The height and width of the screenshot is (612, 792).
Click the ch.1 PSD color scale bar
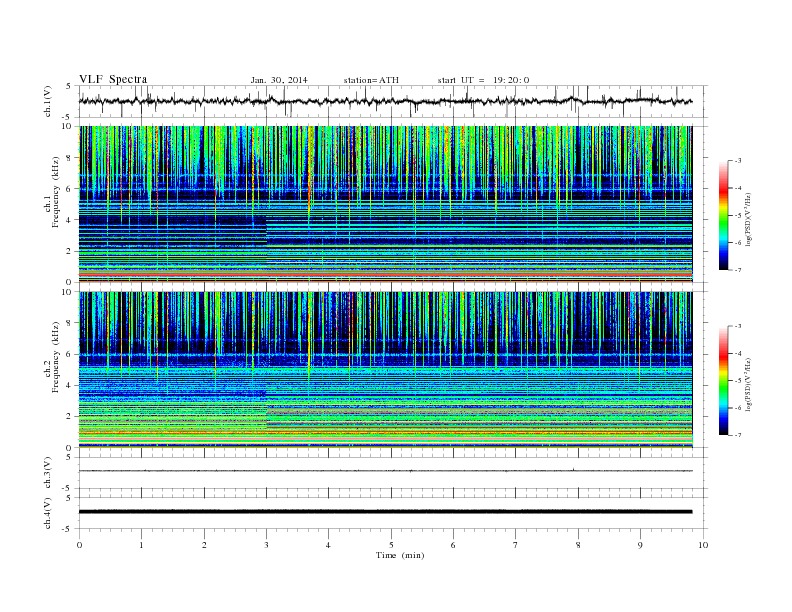(x=723, y=215)
